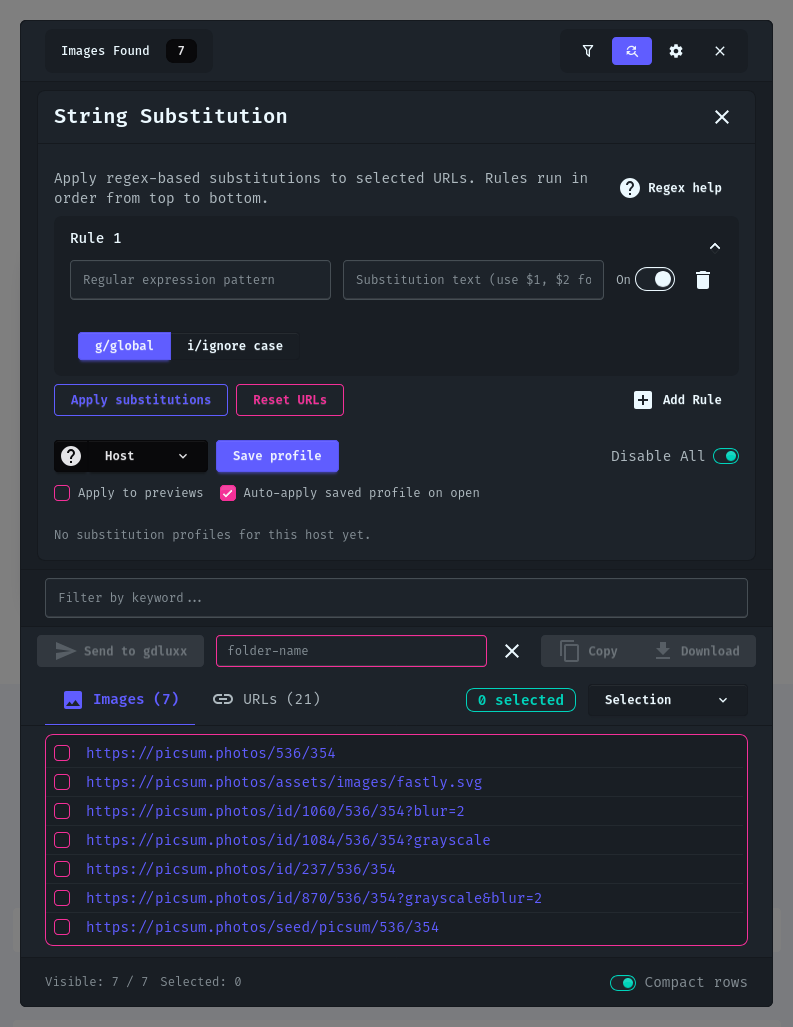The height and width of the screenshot is (1027, 793).
Task: Enable the Apply to previews checkbox
Action: (62, 493)
